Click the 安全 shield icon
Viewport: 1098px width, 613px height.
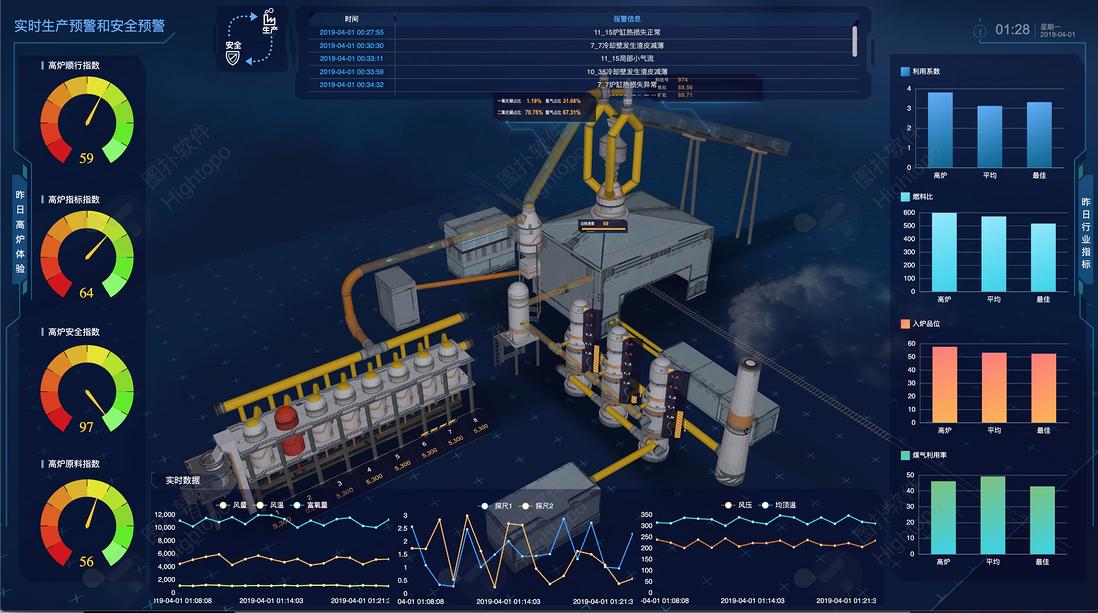(x=232, y=60)
